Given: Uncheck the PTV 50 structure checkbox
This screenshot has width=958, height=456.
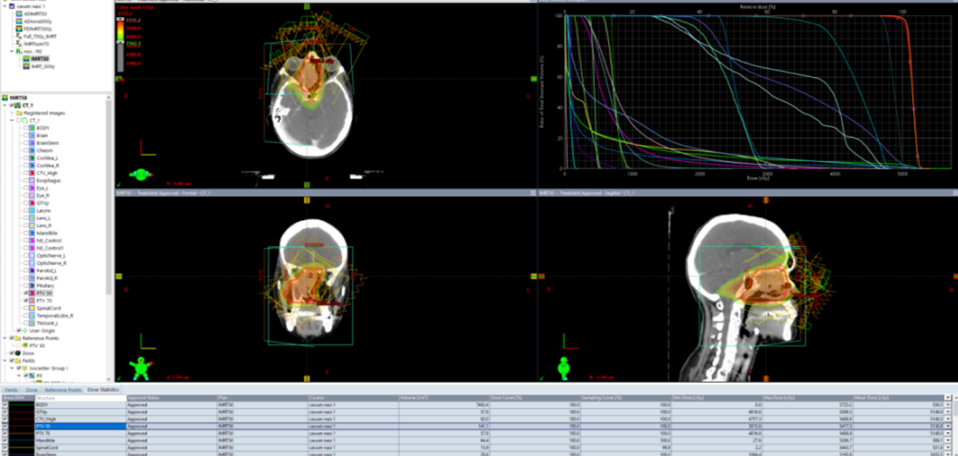Looking at the screenshot, I should point(25,293).
